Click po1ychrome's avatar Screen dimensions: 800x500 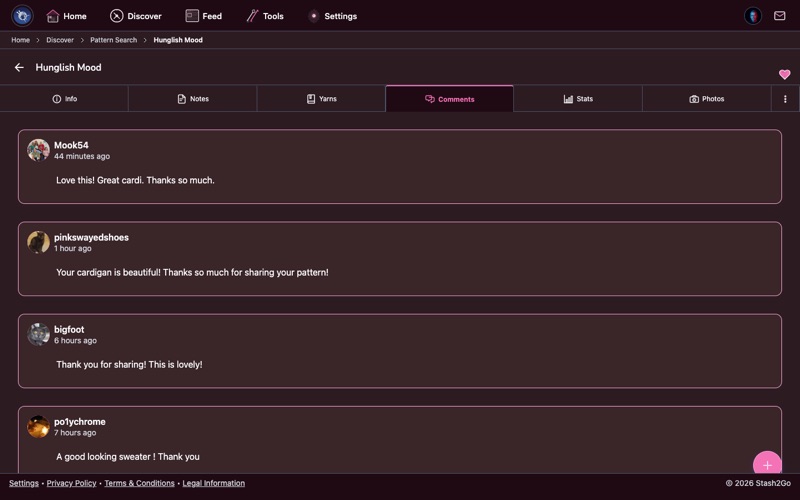(38, 427)
